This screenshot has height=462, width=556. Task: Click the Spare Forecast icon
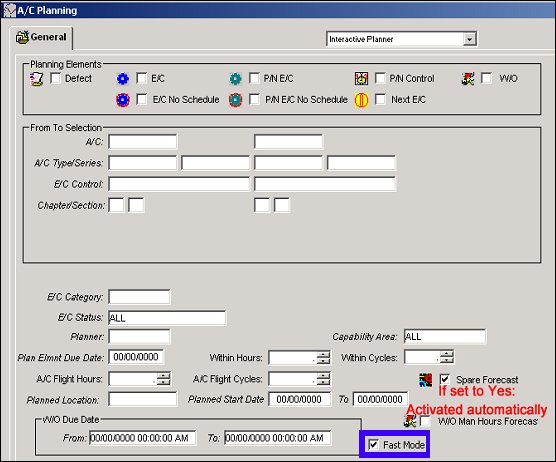[426, 380]
